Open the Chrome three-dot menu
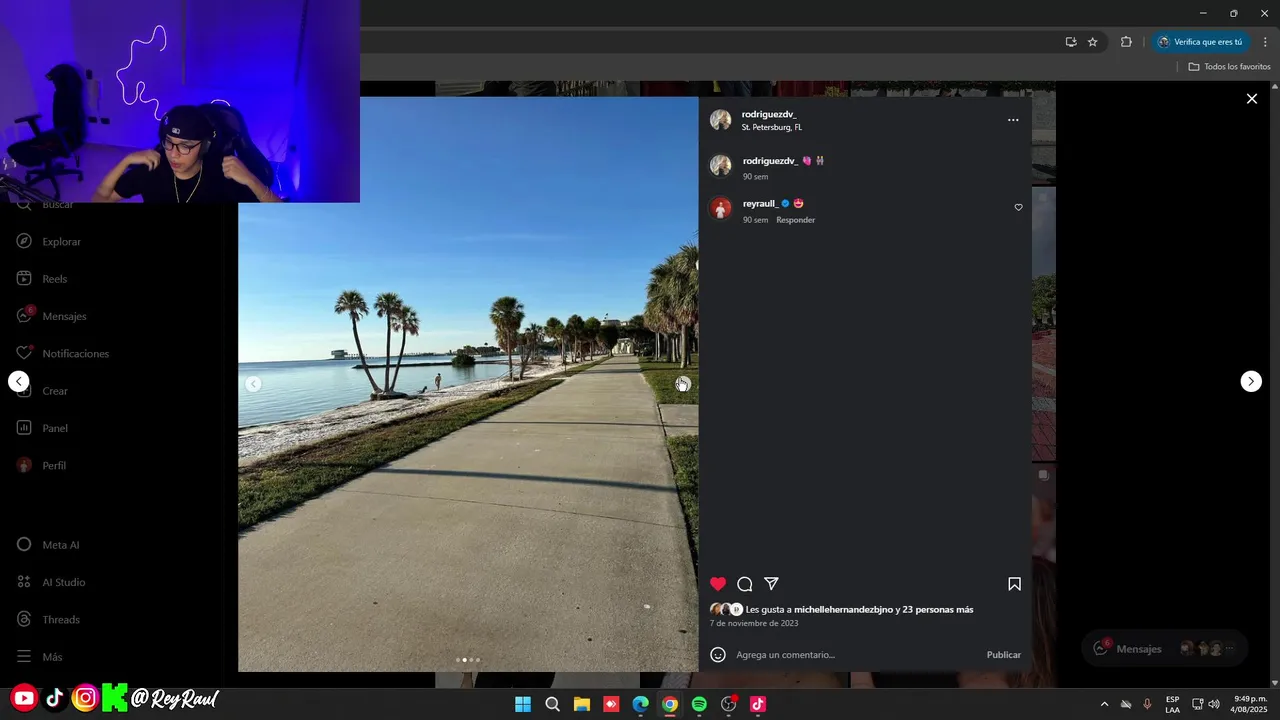This screenshot has height=720, width=1280. [x=1265, y=42]
